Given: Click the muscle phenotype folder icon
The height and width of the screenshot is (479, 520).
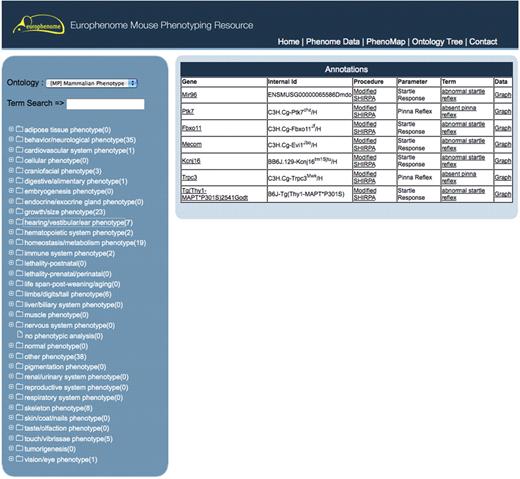Looking at the screenshot, I should 19,314.
